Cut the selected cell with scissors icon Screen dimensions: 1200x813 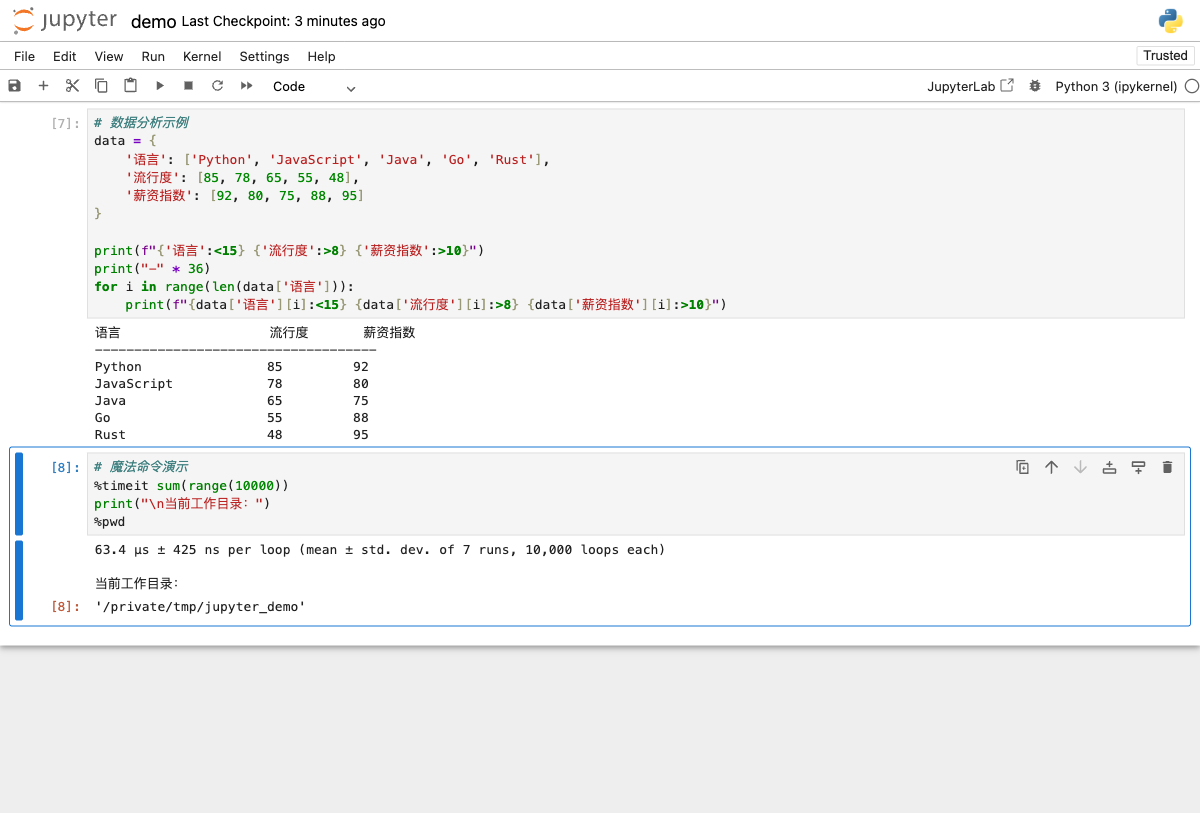point(72,86)
